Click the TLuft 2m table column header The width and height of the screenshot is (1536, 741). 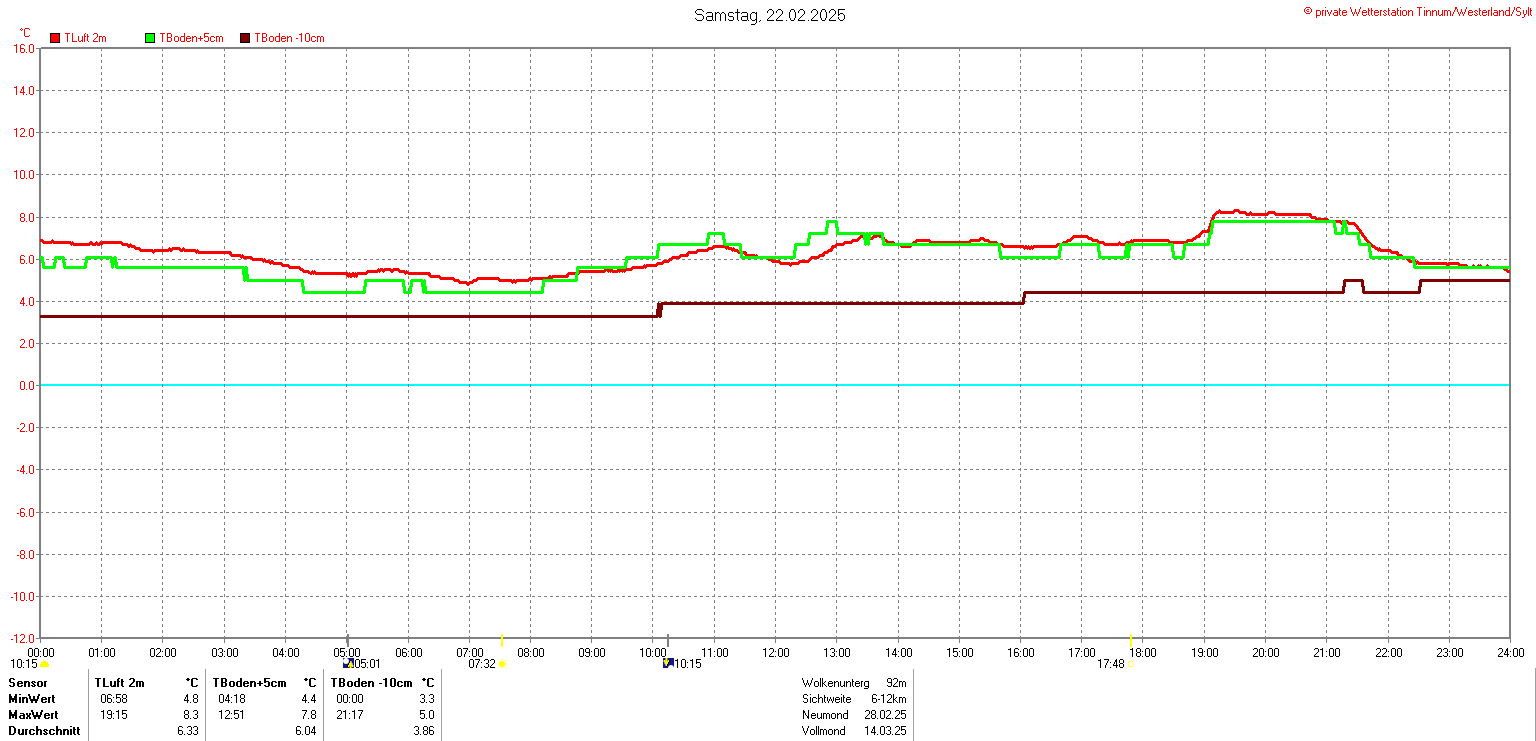119,682
